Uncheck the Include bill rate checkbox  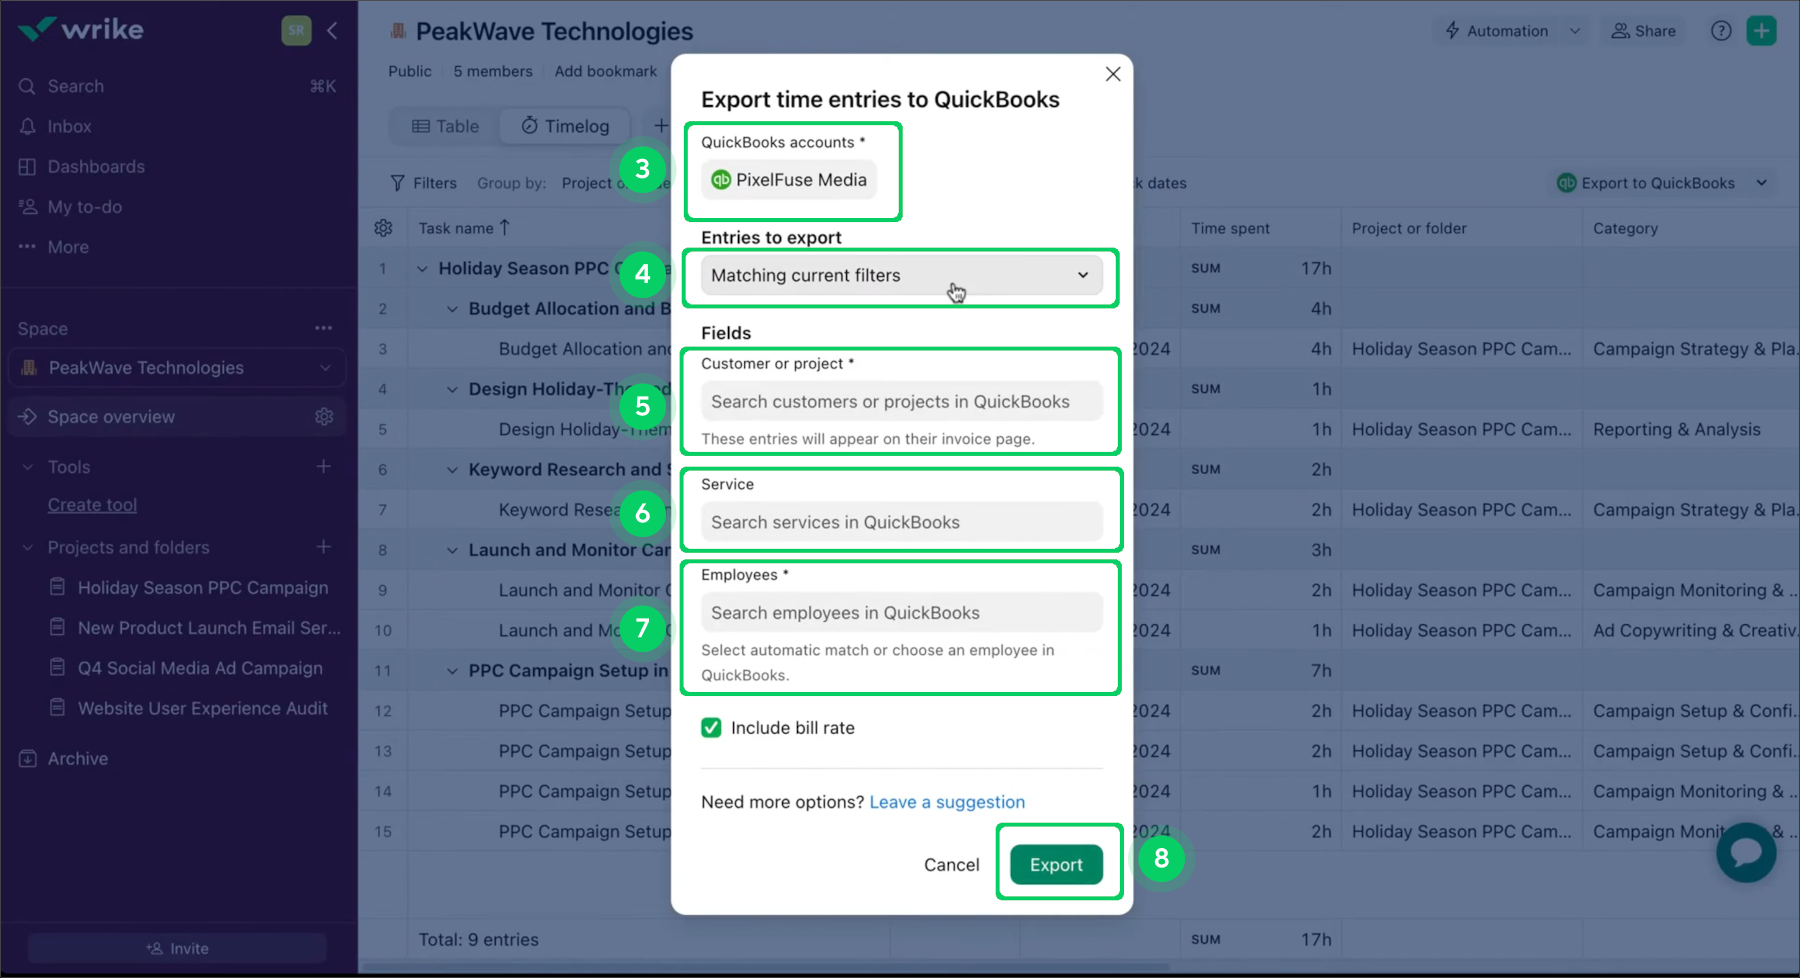tap(711, 728)
